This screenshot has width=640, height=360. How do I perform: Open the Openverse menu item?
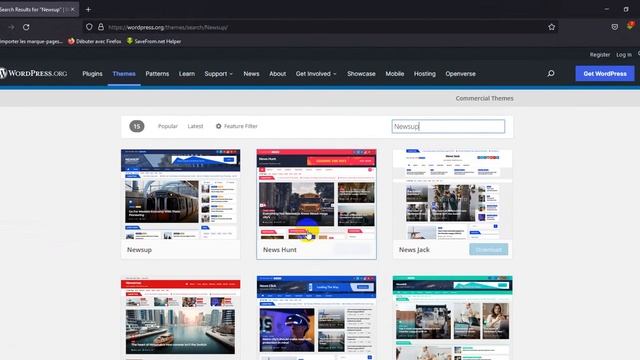(x=460, y=74)
